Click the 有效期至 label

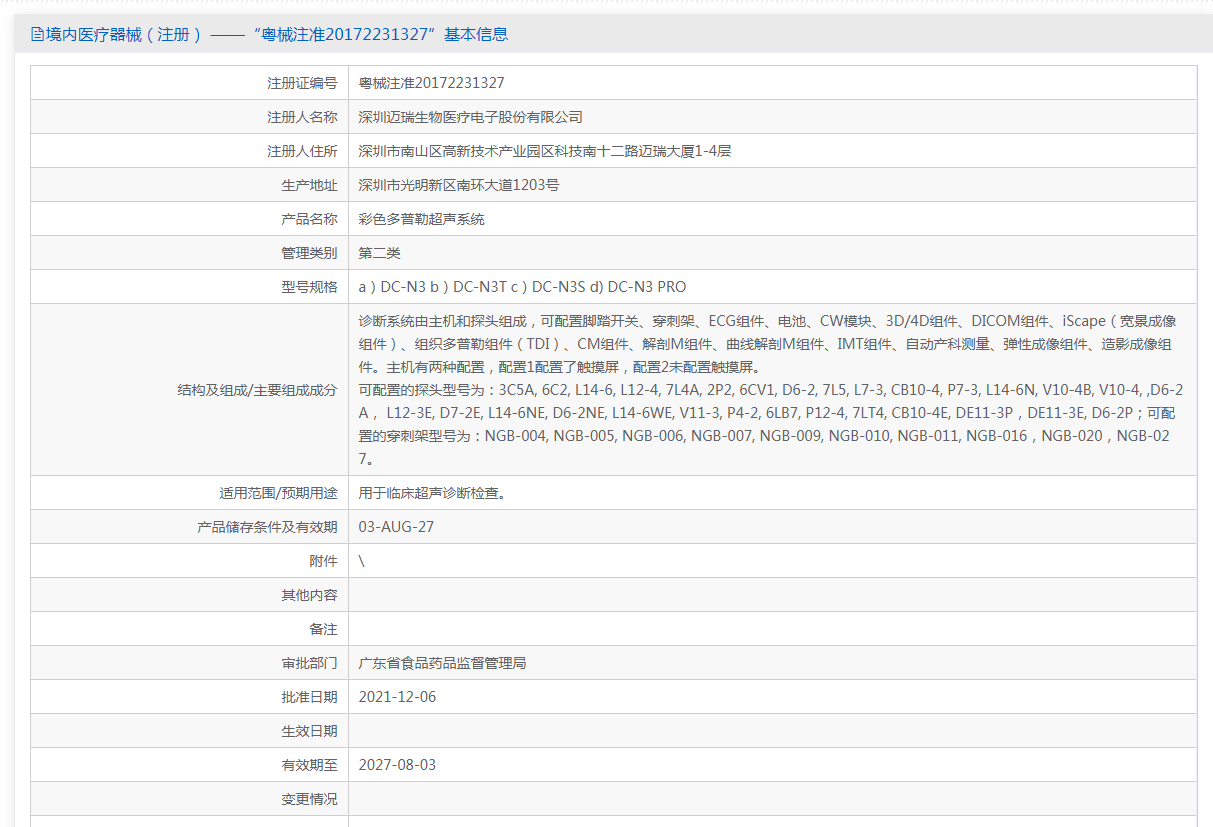309,765
